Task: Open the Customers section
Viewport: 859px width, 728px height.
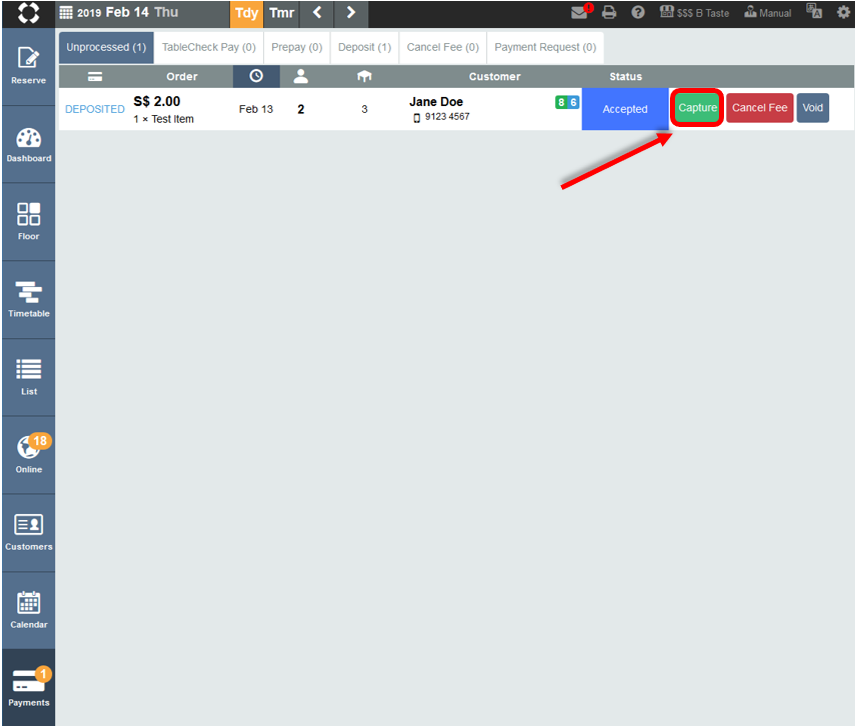Action: pos(28,532)
